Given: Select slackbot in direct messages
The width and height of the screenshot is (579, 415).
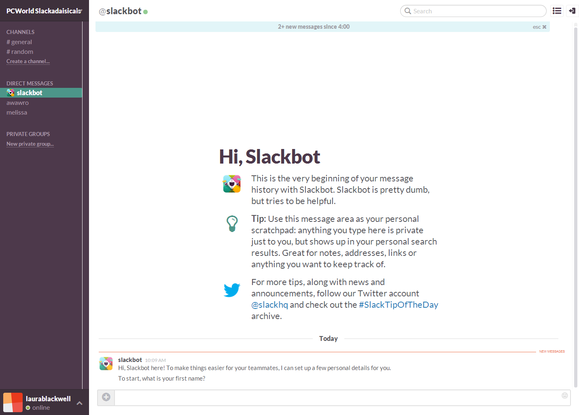Looking at the screenshot, I should pyautogui.click(x=41, y=93).
